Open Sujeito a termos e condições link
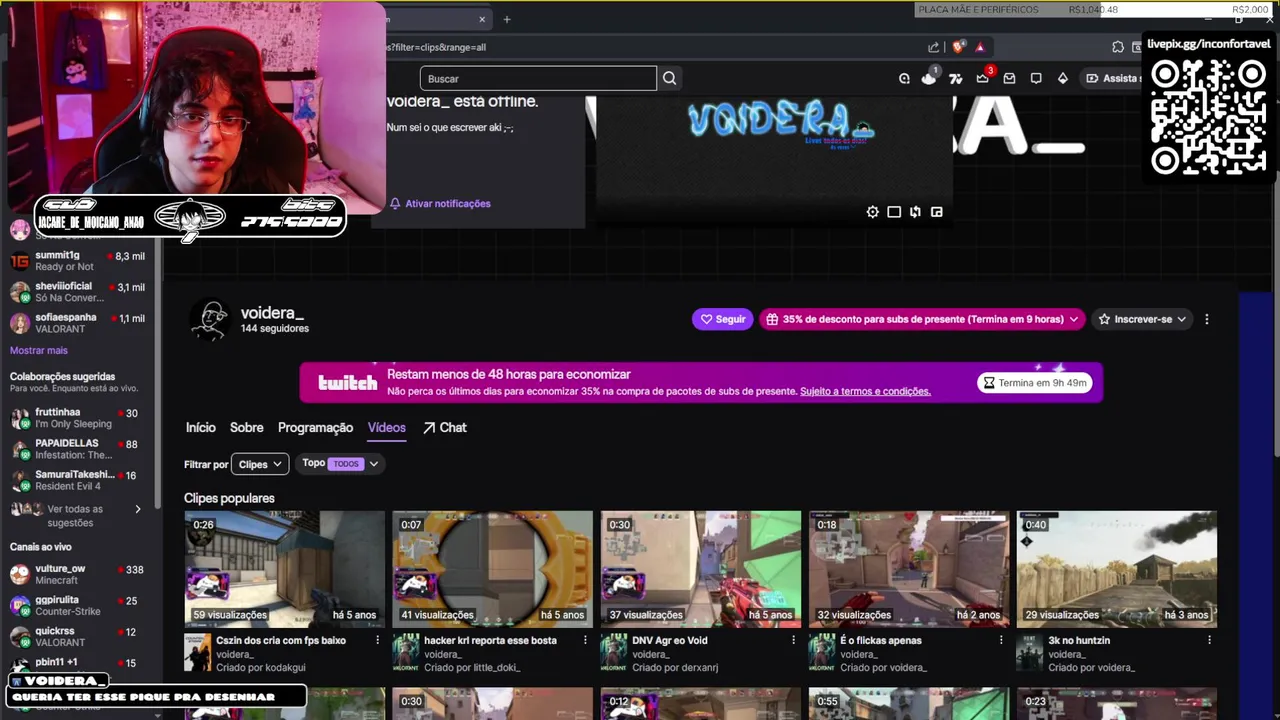 click(x=865, y=391)
